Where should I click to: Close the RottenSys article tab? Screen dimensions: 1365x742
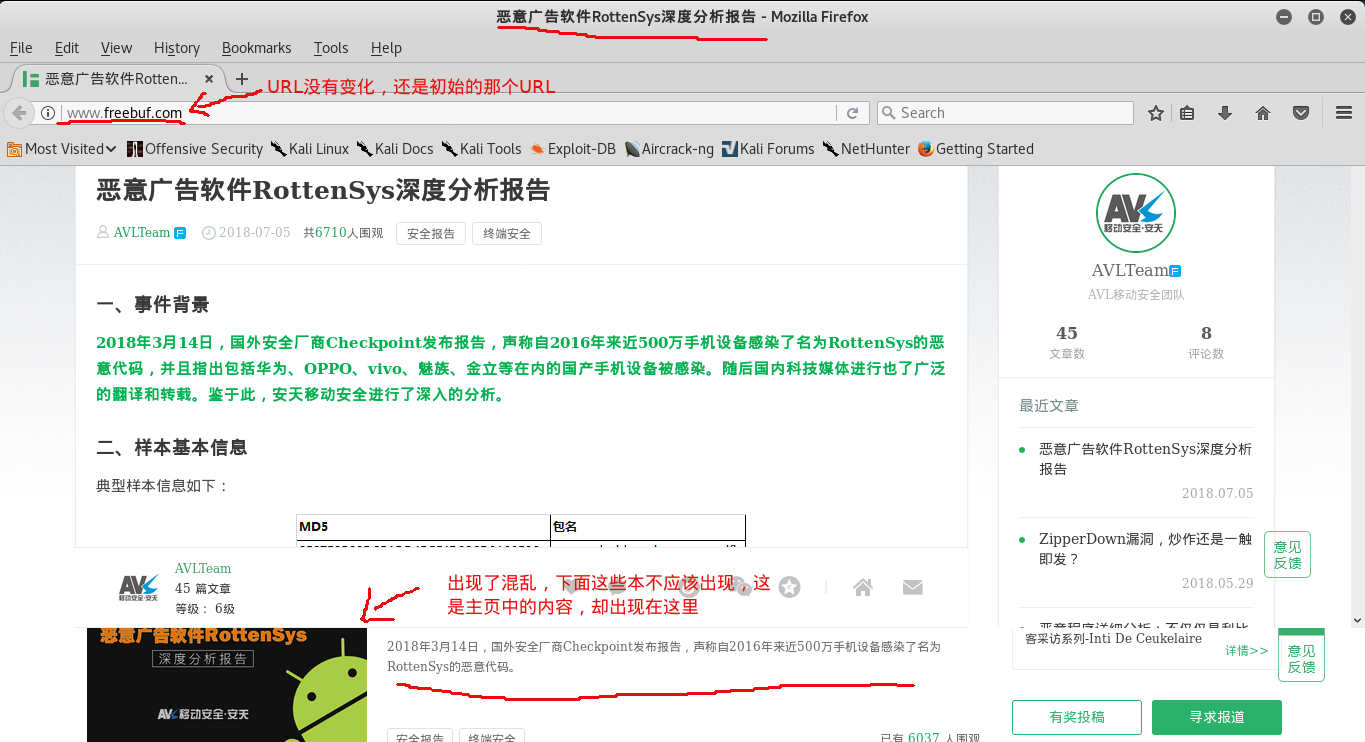coord(209,79)
